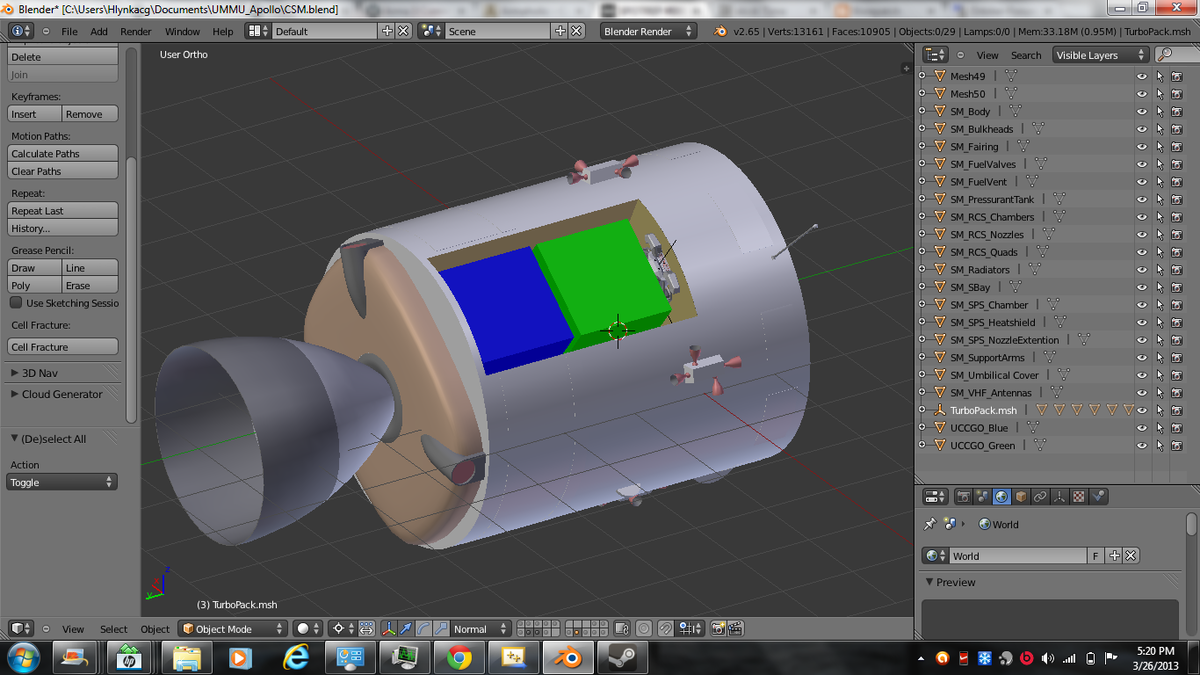Open the Object properties tab cube icon

1021,496
